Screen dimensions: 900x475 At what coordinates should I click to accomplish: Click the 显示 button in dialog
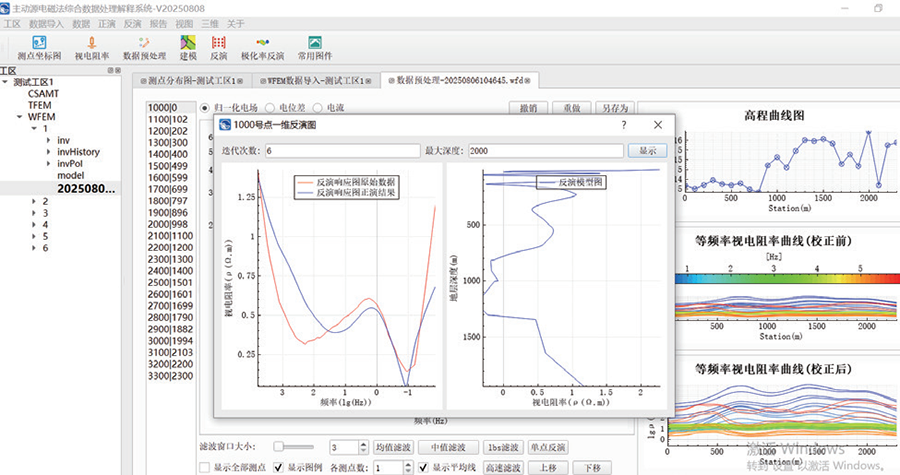tap(646, 150)
